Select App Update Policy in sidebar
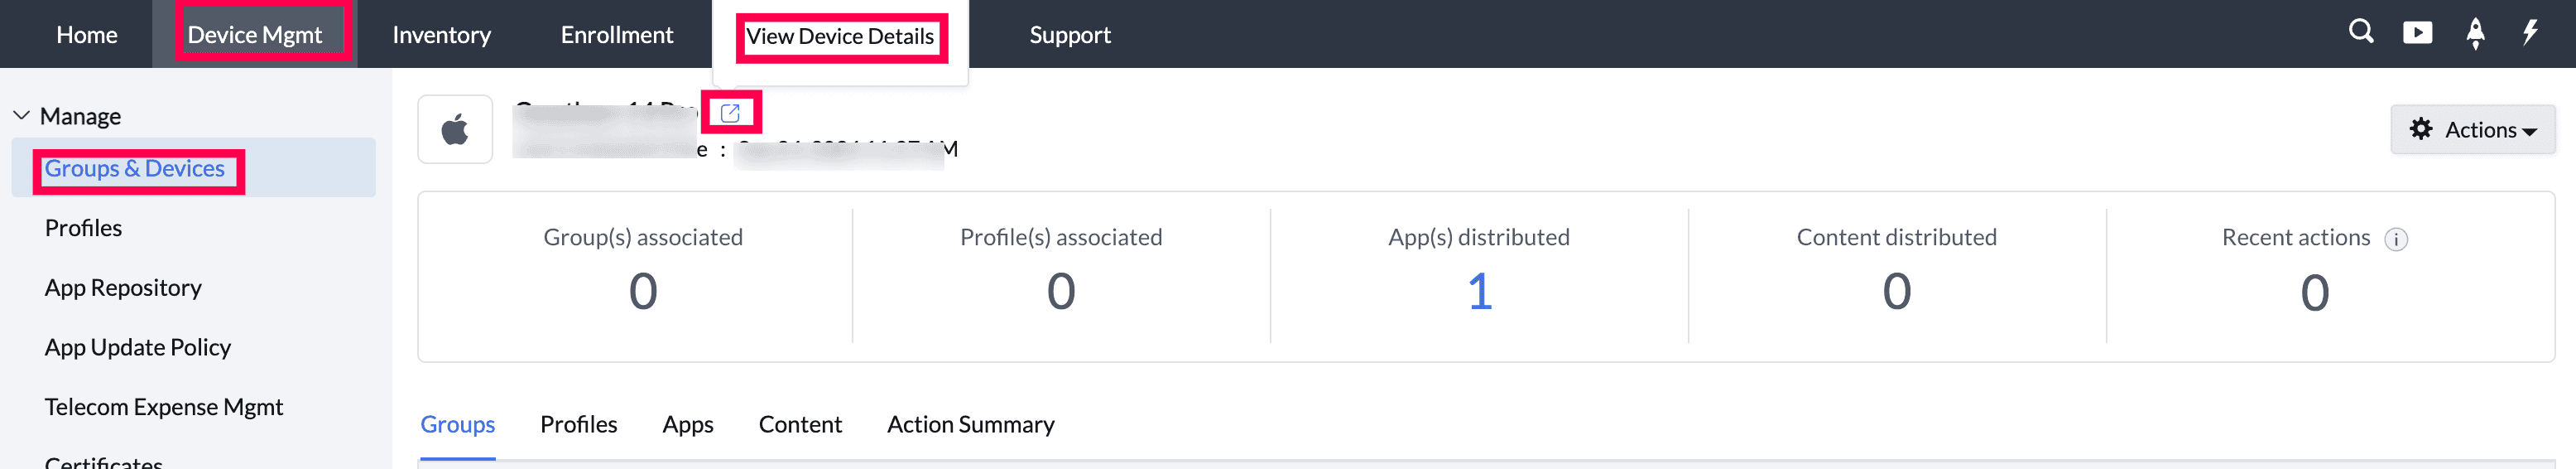Screen dimensions: 2576x469 pyautogui.click(x=138, y=347)
